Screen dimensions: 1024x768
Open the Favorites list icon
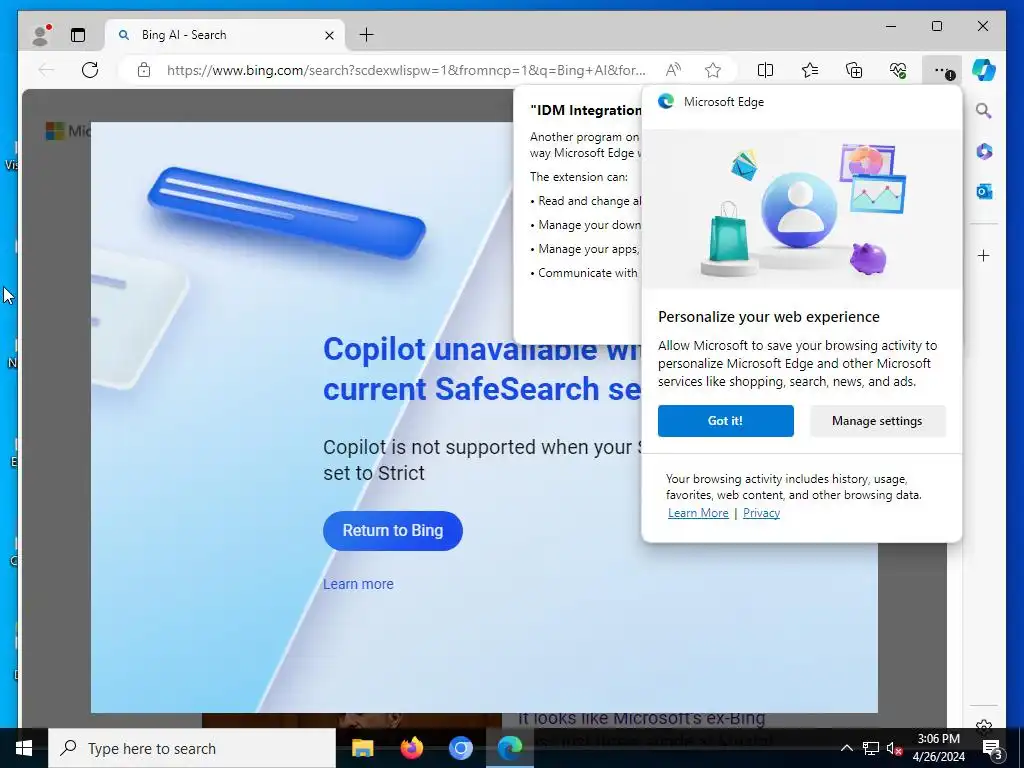point(810,70)
